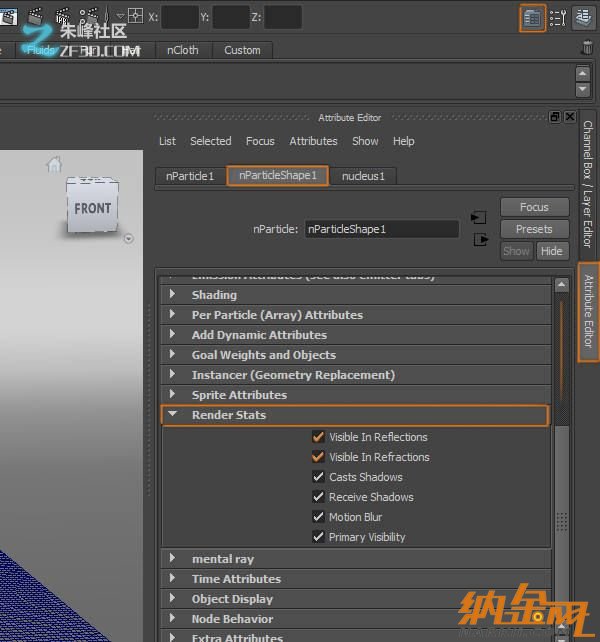
Task: Start IPR render from the status line
Action: [x=63, y=16]
